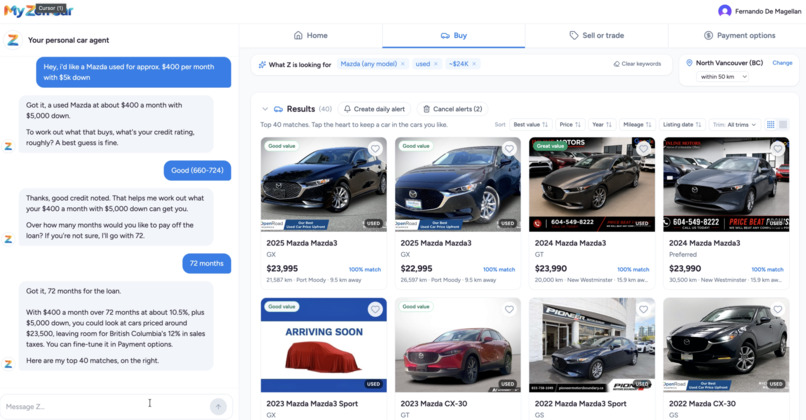Viewport: 806px width, 420px height.
Task: Open Fernando De Magellan profile avatar
Action: click(x=725, y=11)
